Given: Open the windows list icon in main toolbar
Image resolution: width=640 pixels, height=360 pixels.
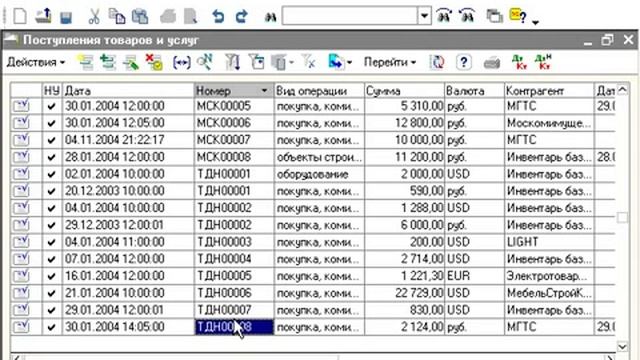Looking at the screenshot, I should pyautogui.click(x=494, y=17).
